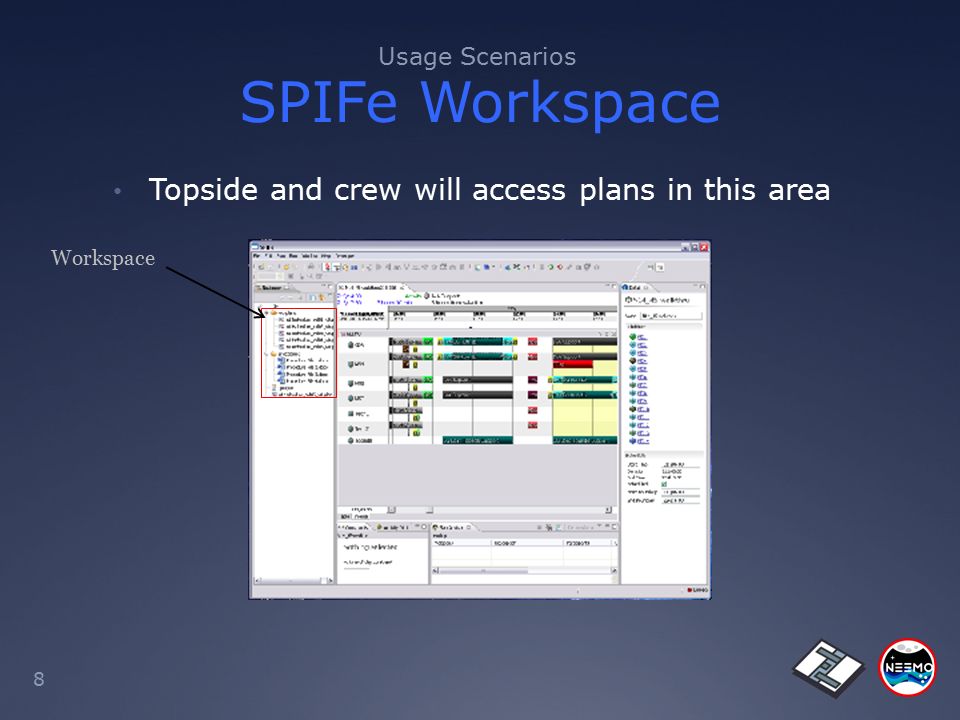960x720 pixels.
Task: Collapse the second folder in Navigator tree
Action: tap(267, 354)
